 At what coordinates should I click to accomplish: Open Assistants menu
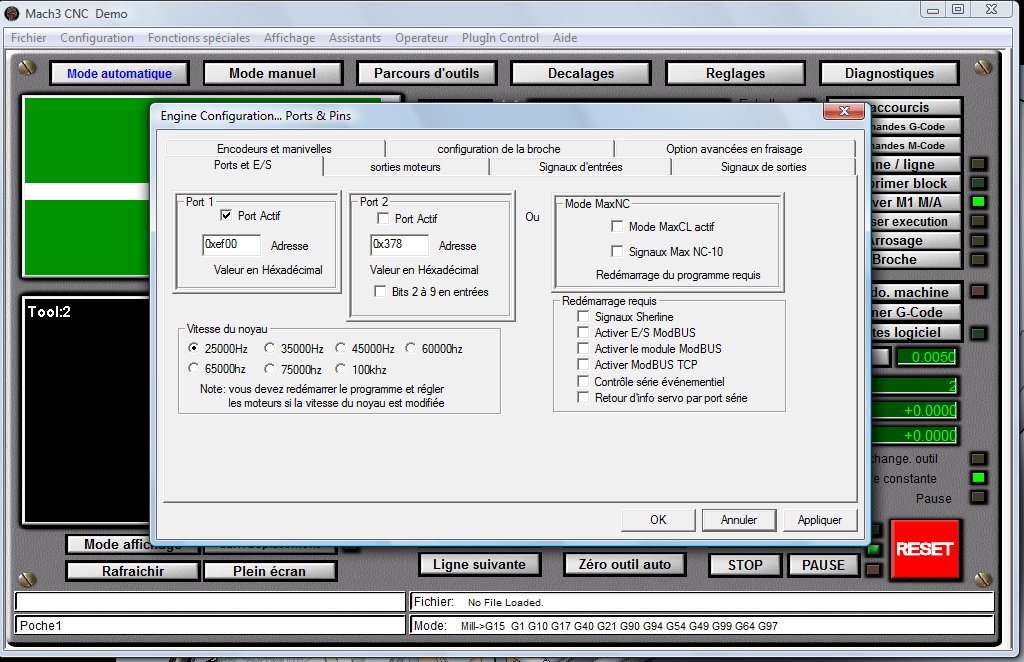point(355,38)
